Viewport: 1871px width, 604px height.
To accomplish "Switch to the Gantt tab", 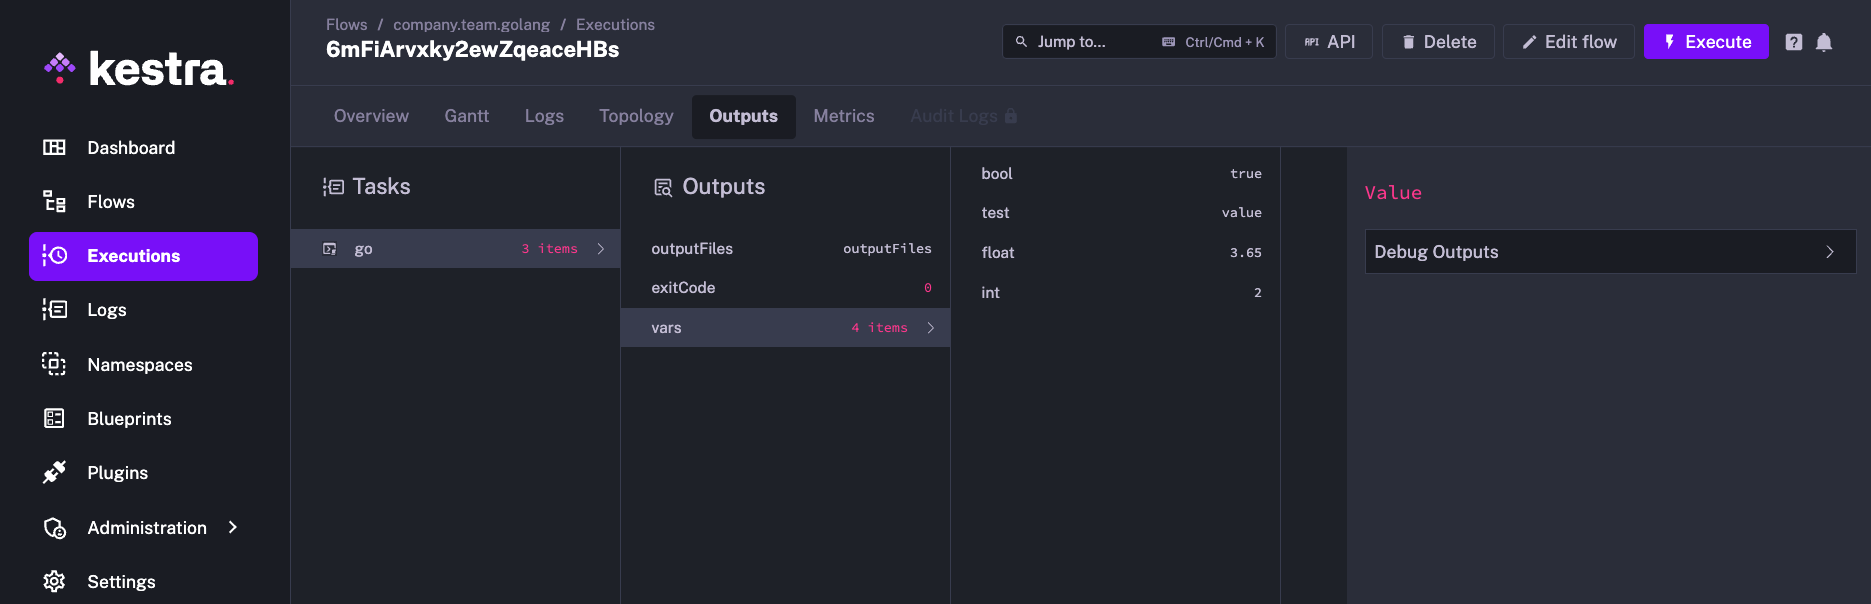I will coord(466,116).
